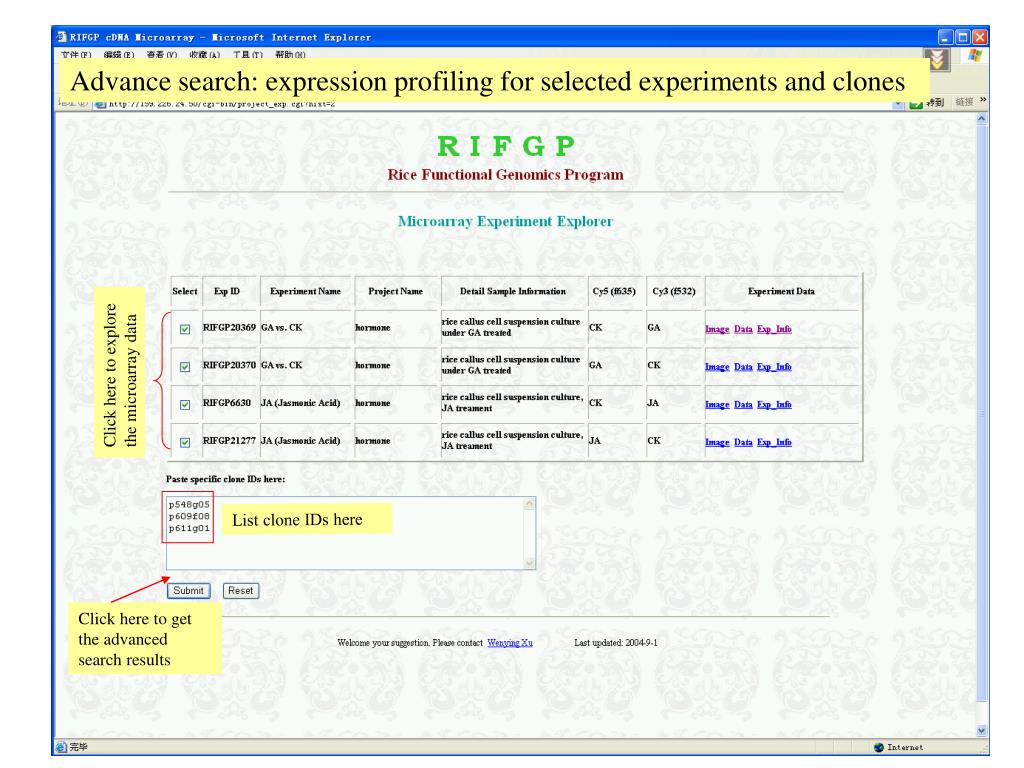The height and width of the screenshot is (768, 1024).
Task: Toggle checkbox for experiment RIFGP20369
Action: tap(185, 329)
